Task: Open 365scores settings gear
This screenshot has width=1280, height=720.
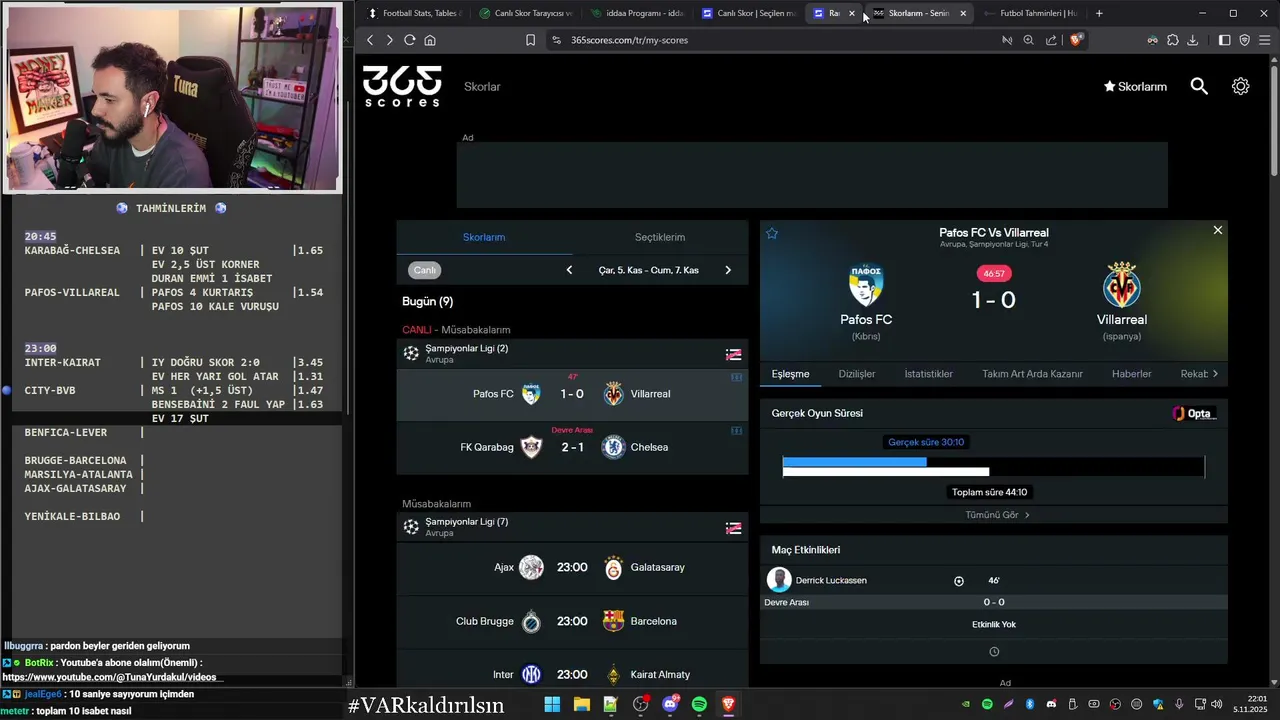Action: coord(1240,86)
